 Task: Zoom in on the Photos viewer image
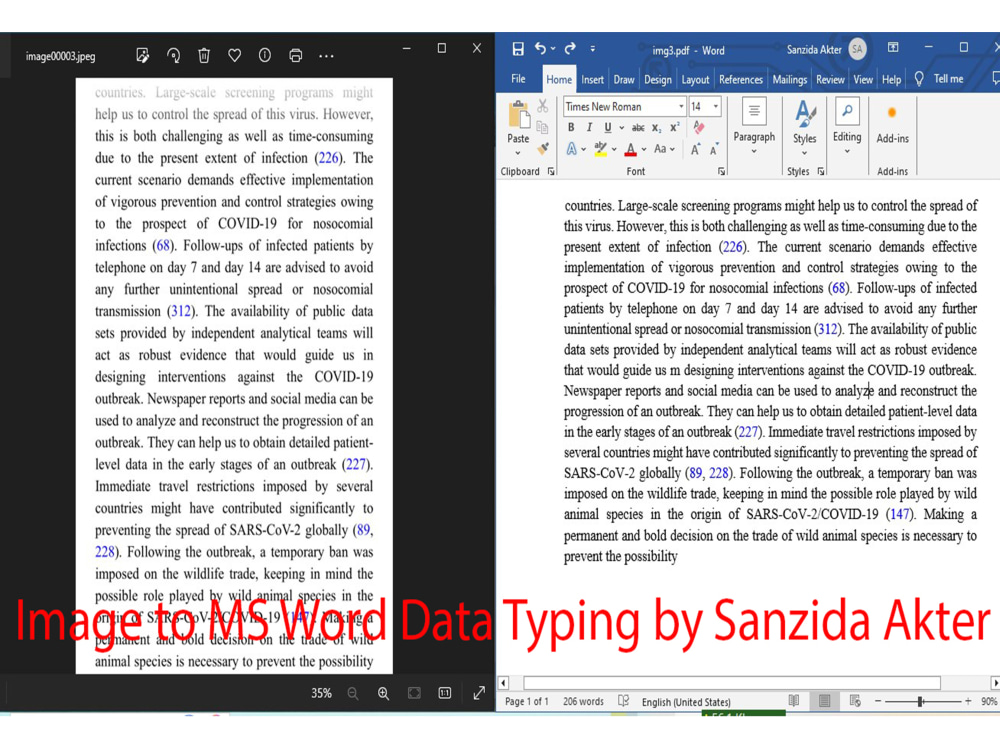coord(383,693)
